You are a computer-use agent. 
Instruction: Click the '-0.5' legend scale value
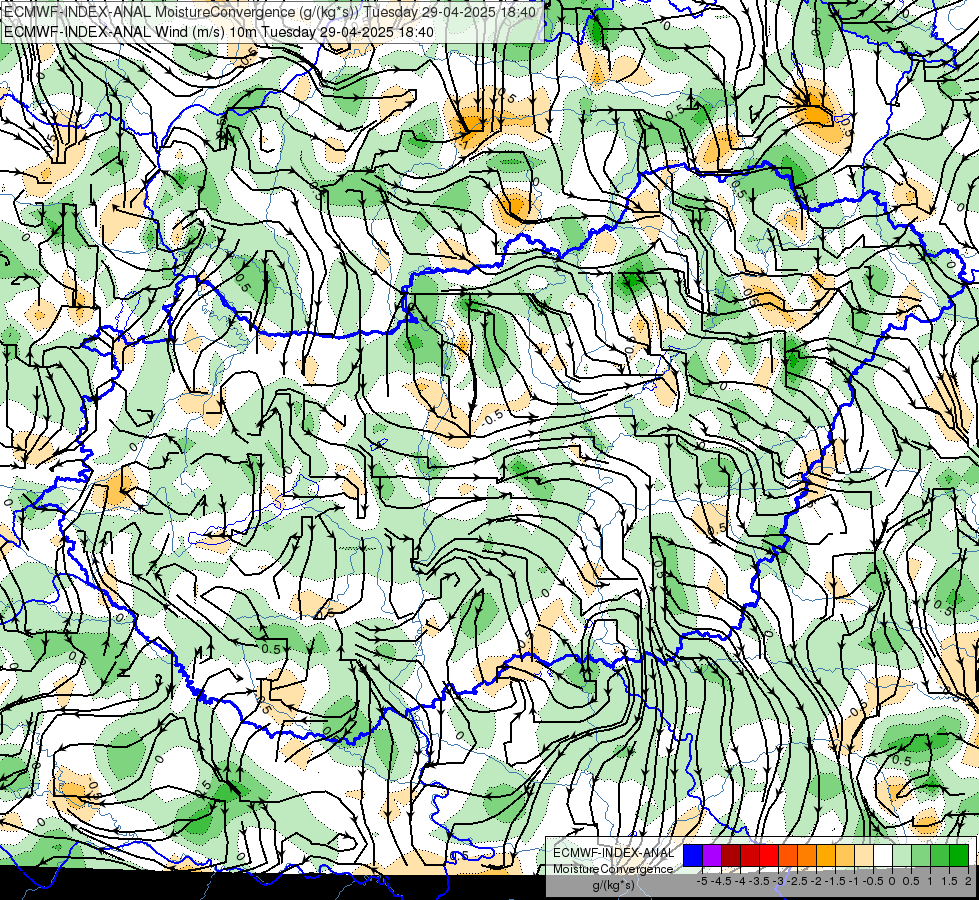pos(873,881)
